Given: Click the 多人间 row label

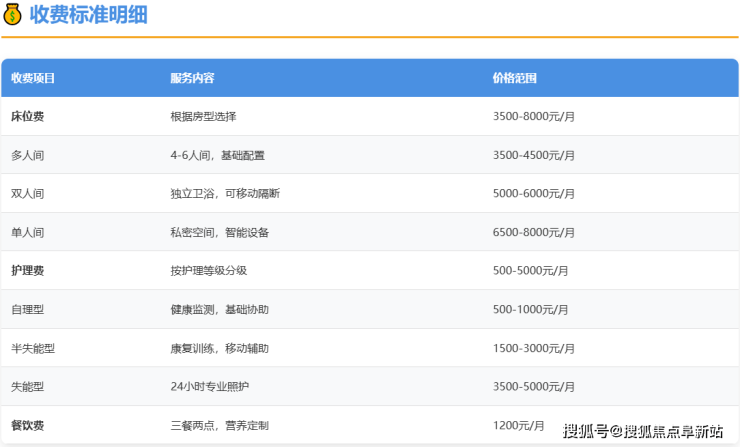Looking at the screenshot, I should point(27,155).
